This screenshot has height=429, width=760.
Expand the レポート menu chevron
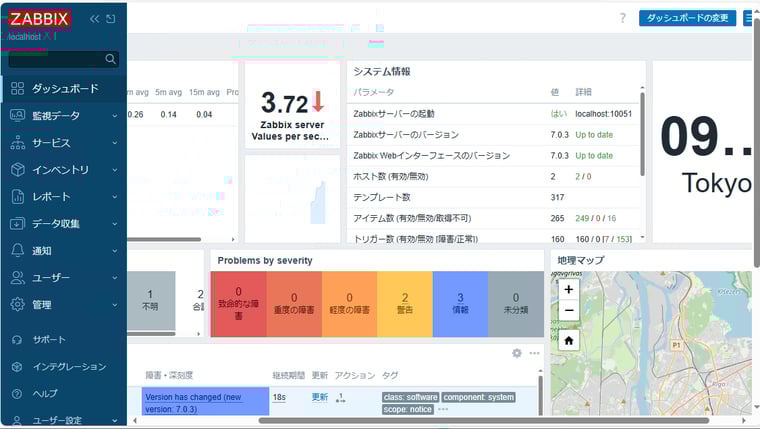115,197
